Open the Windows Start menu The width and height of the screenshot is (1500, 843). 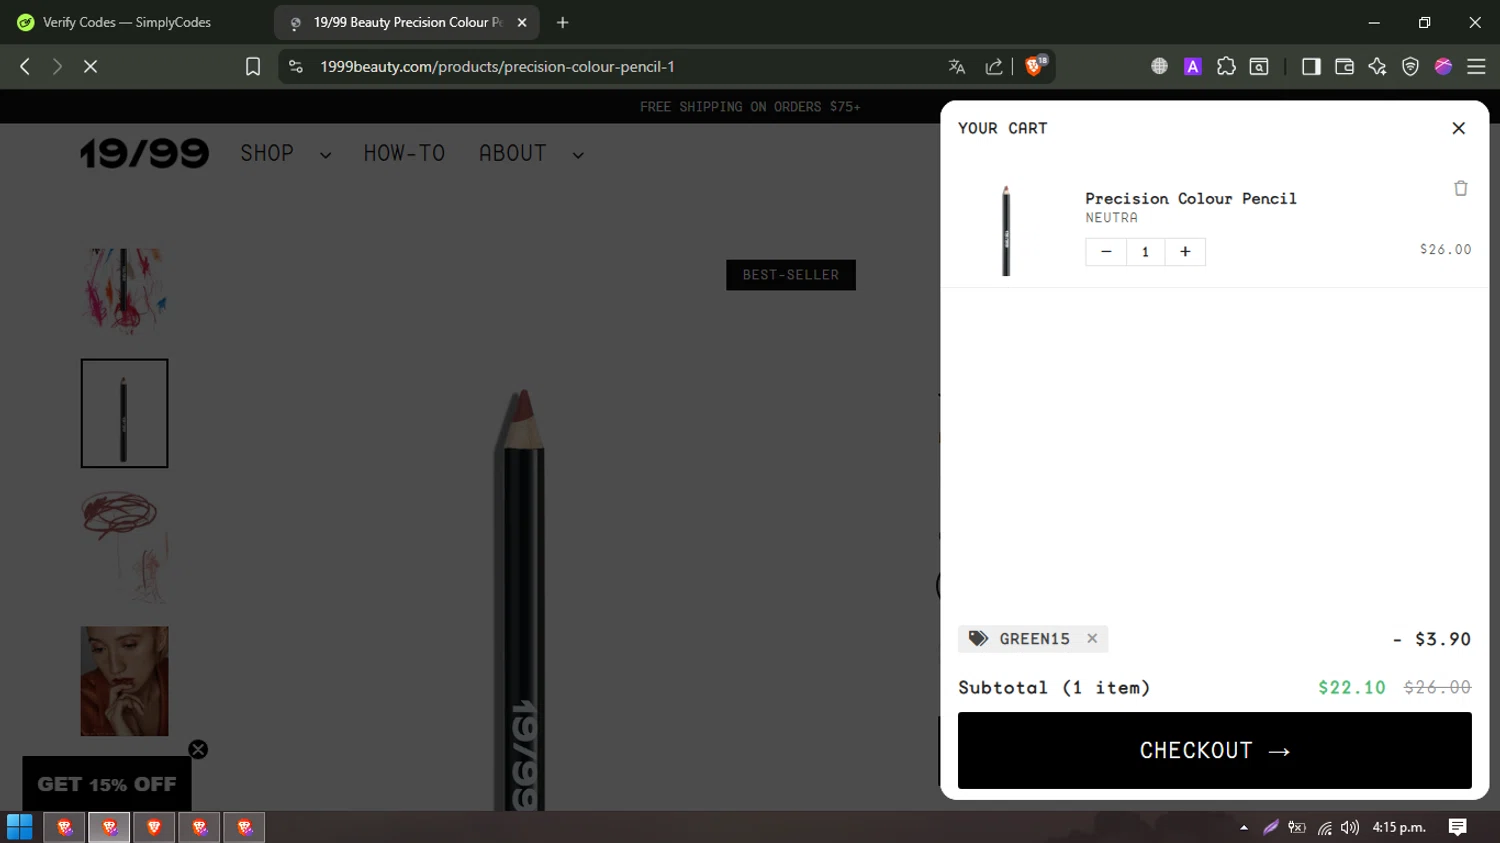19,827
